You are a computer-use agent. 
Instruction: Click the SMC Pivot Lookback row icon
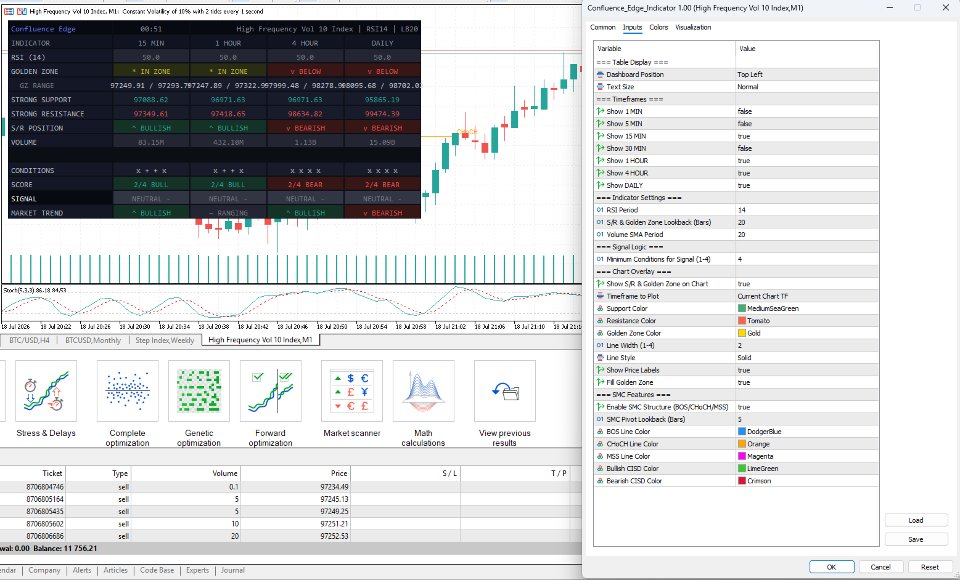pyautogui.click(x=600, y=419)
